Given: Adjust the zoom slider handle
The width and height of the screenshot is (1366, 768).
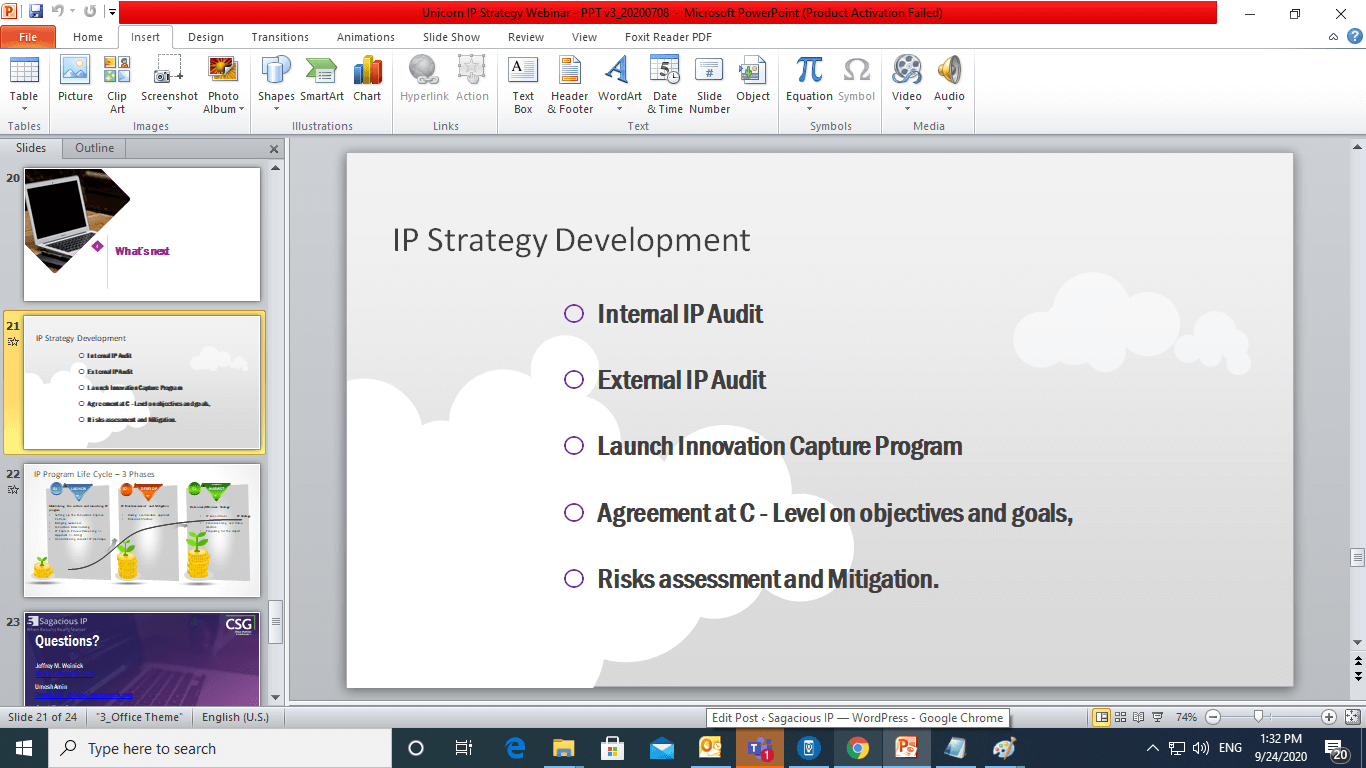Looking at the screenshot, I should 1258,717.
